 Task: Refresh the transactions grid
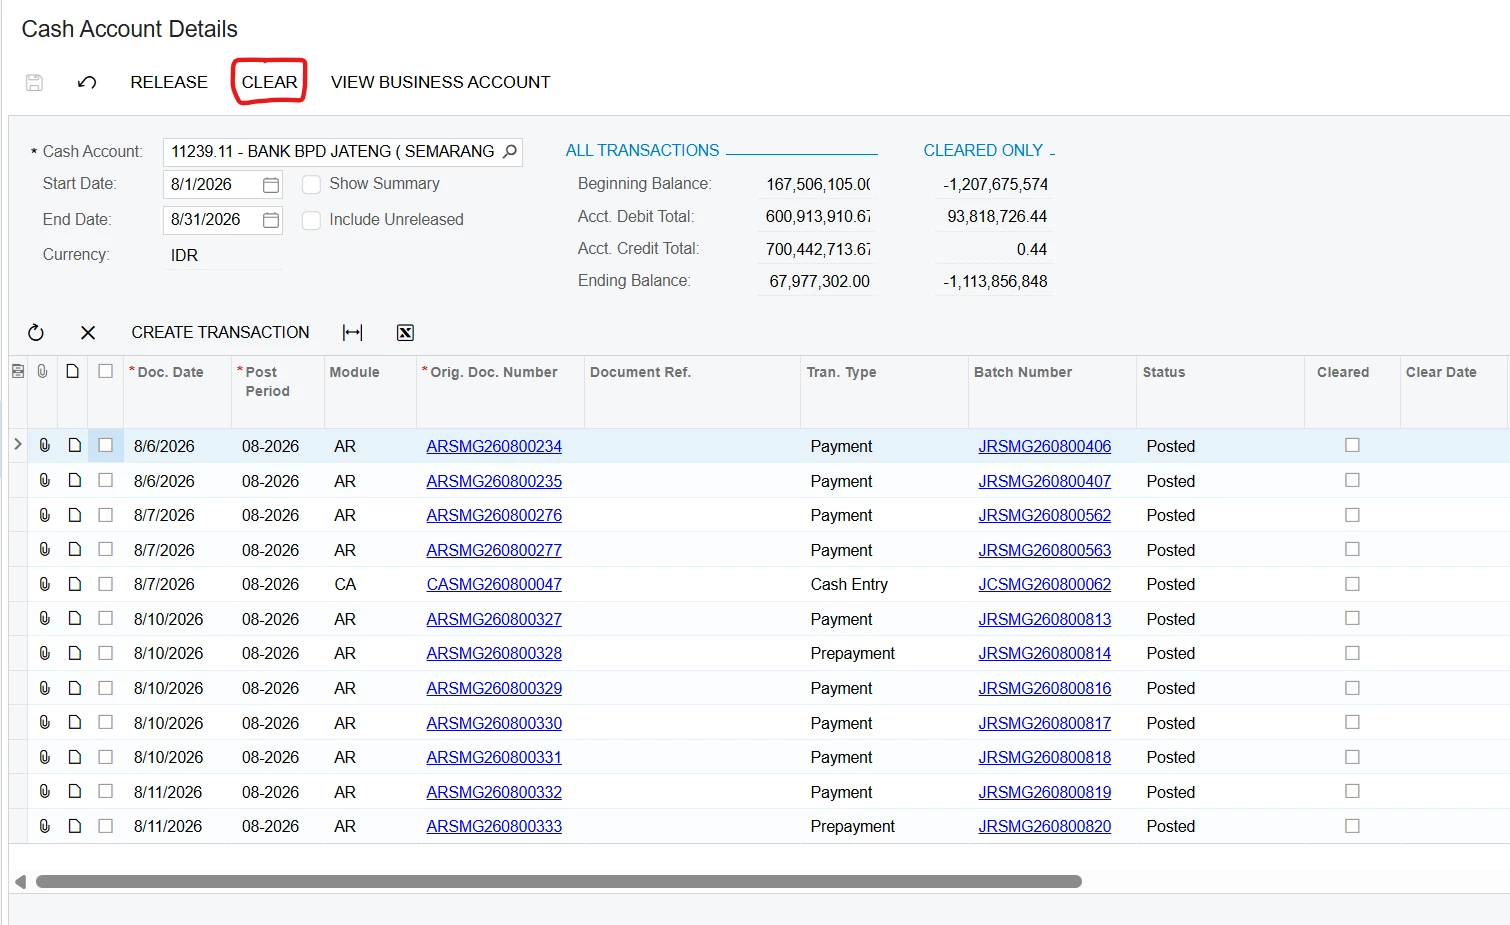coord(36,333)
